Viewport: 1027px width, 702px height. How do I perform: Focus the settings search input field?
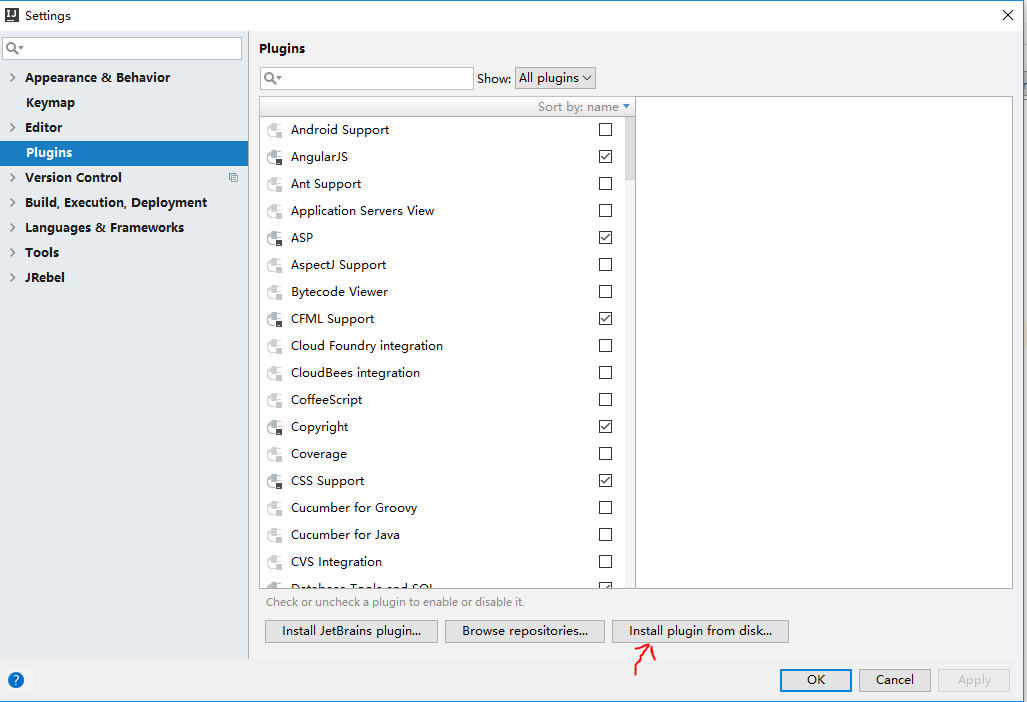click(122, 48)
